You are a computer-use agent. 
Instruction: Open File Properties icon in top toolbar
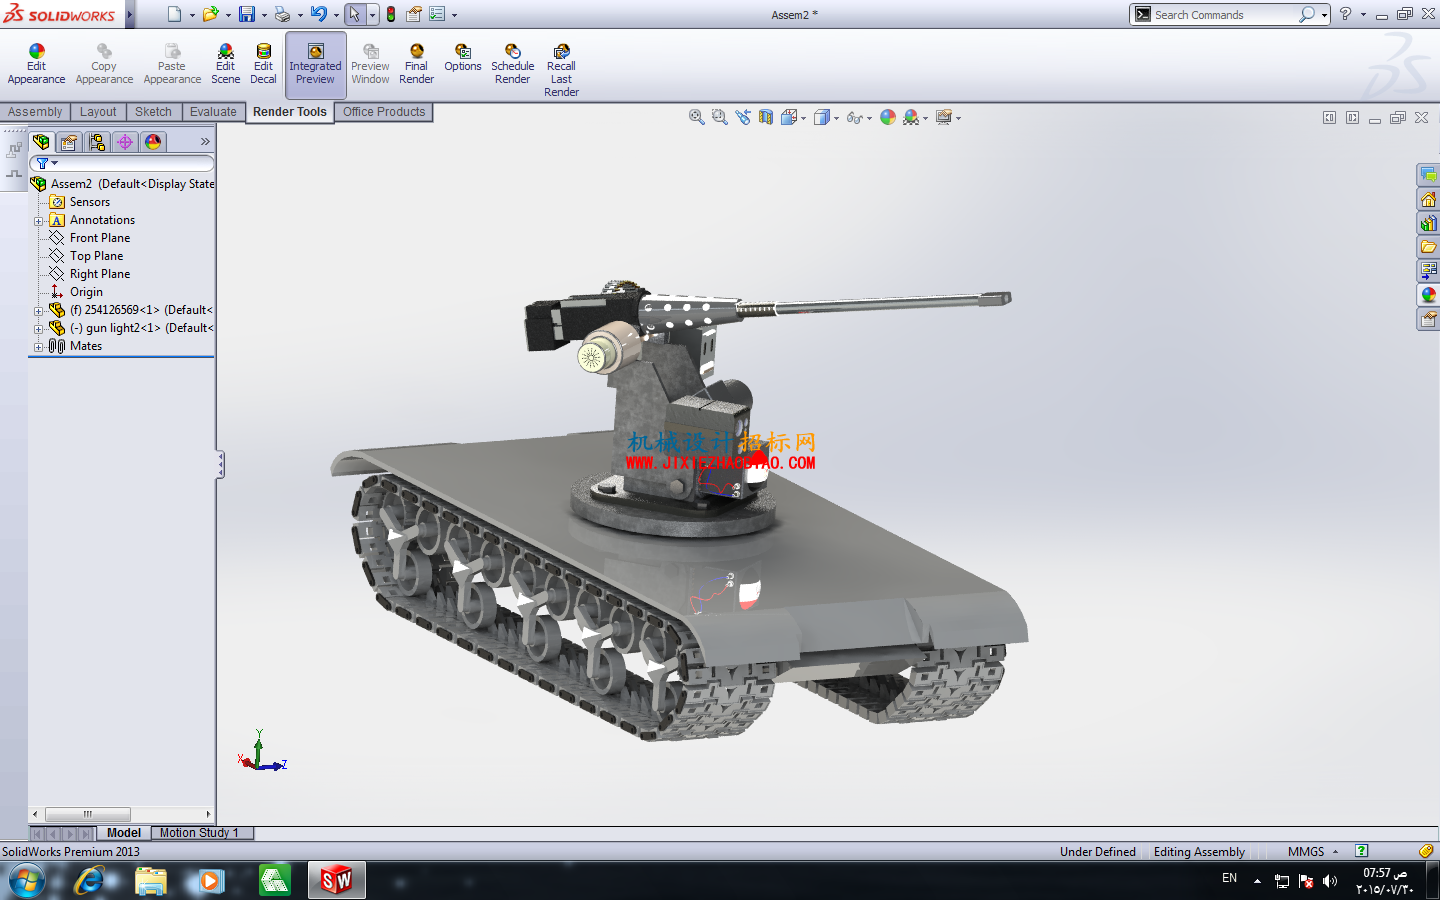tap(414, 14)
